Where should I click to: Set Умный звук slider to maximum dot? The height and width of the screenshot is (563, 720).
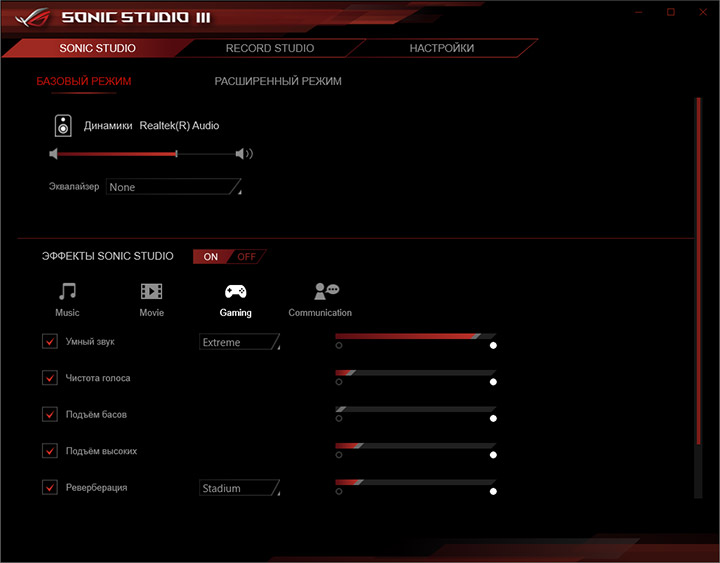(493, 345)
